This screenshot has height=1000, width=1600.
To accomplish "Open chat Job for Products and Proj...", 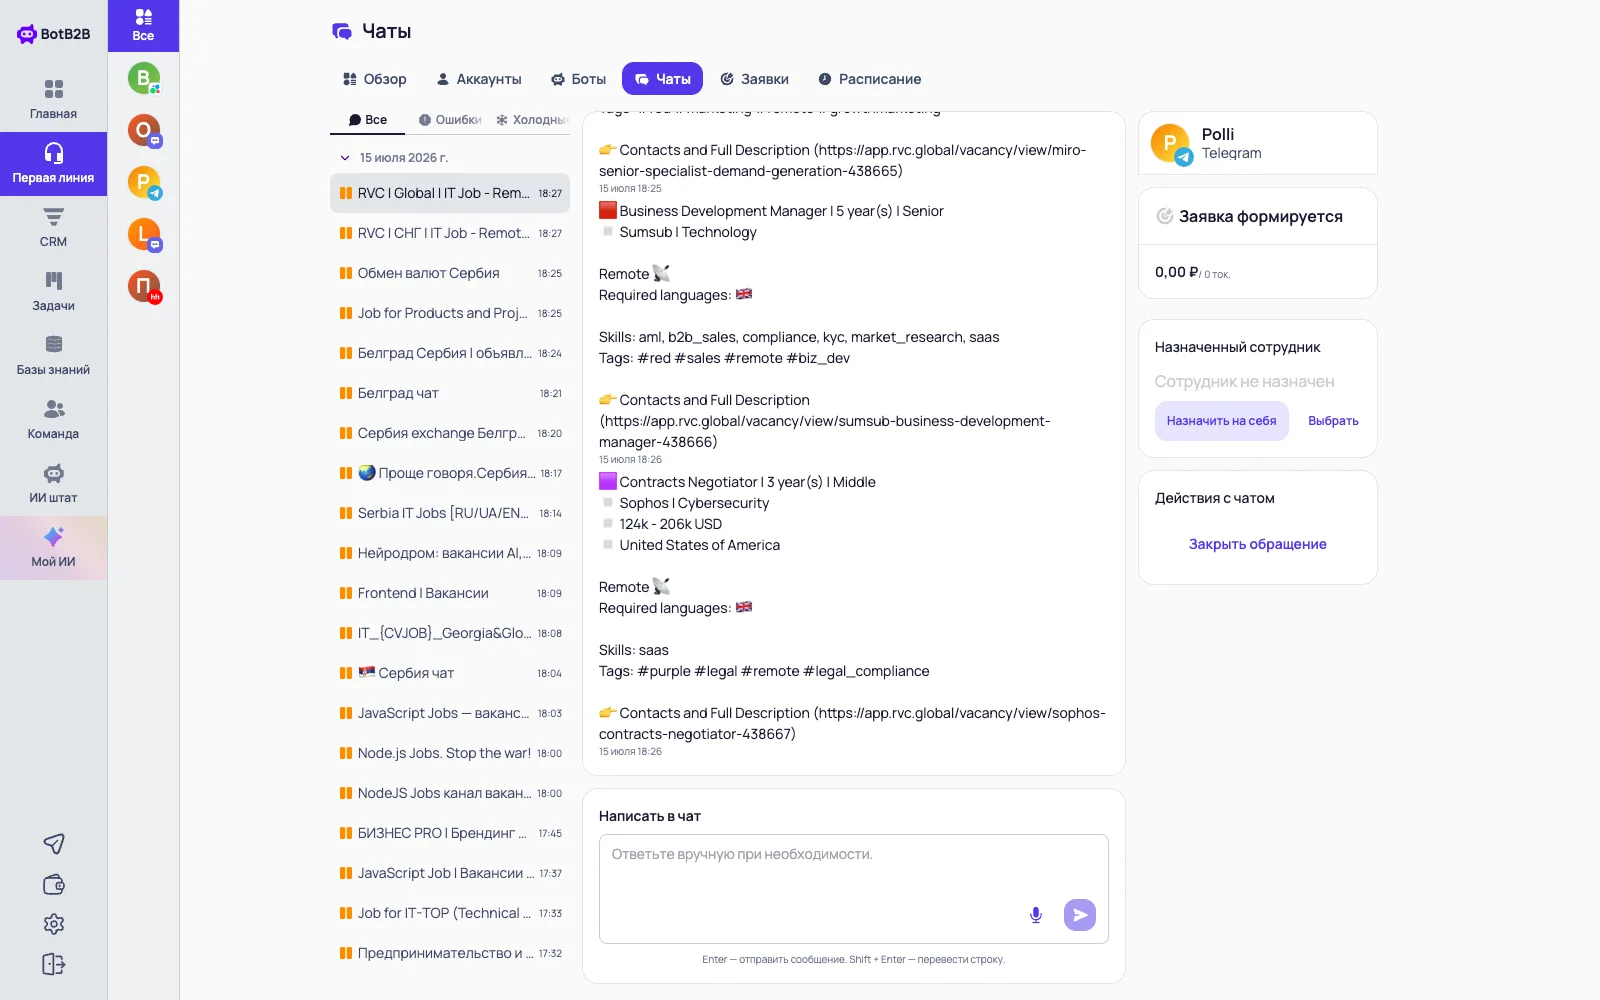I will tap(450, 313).
